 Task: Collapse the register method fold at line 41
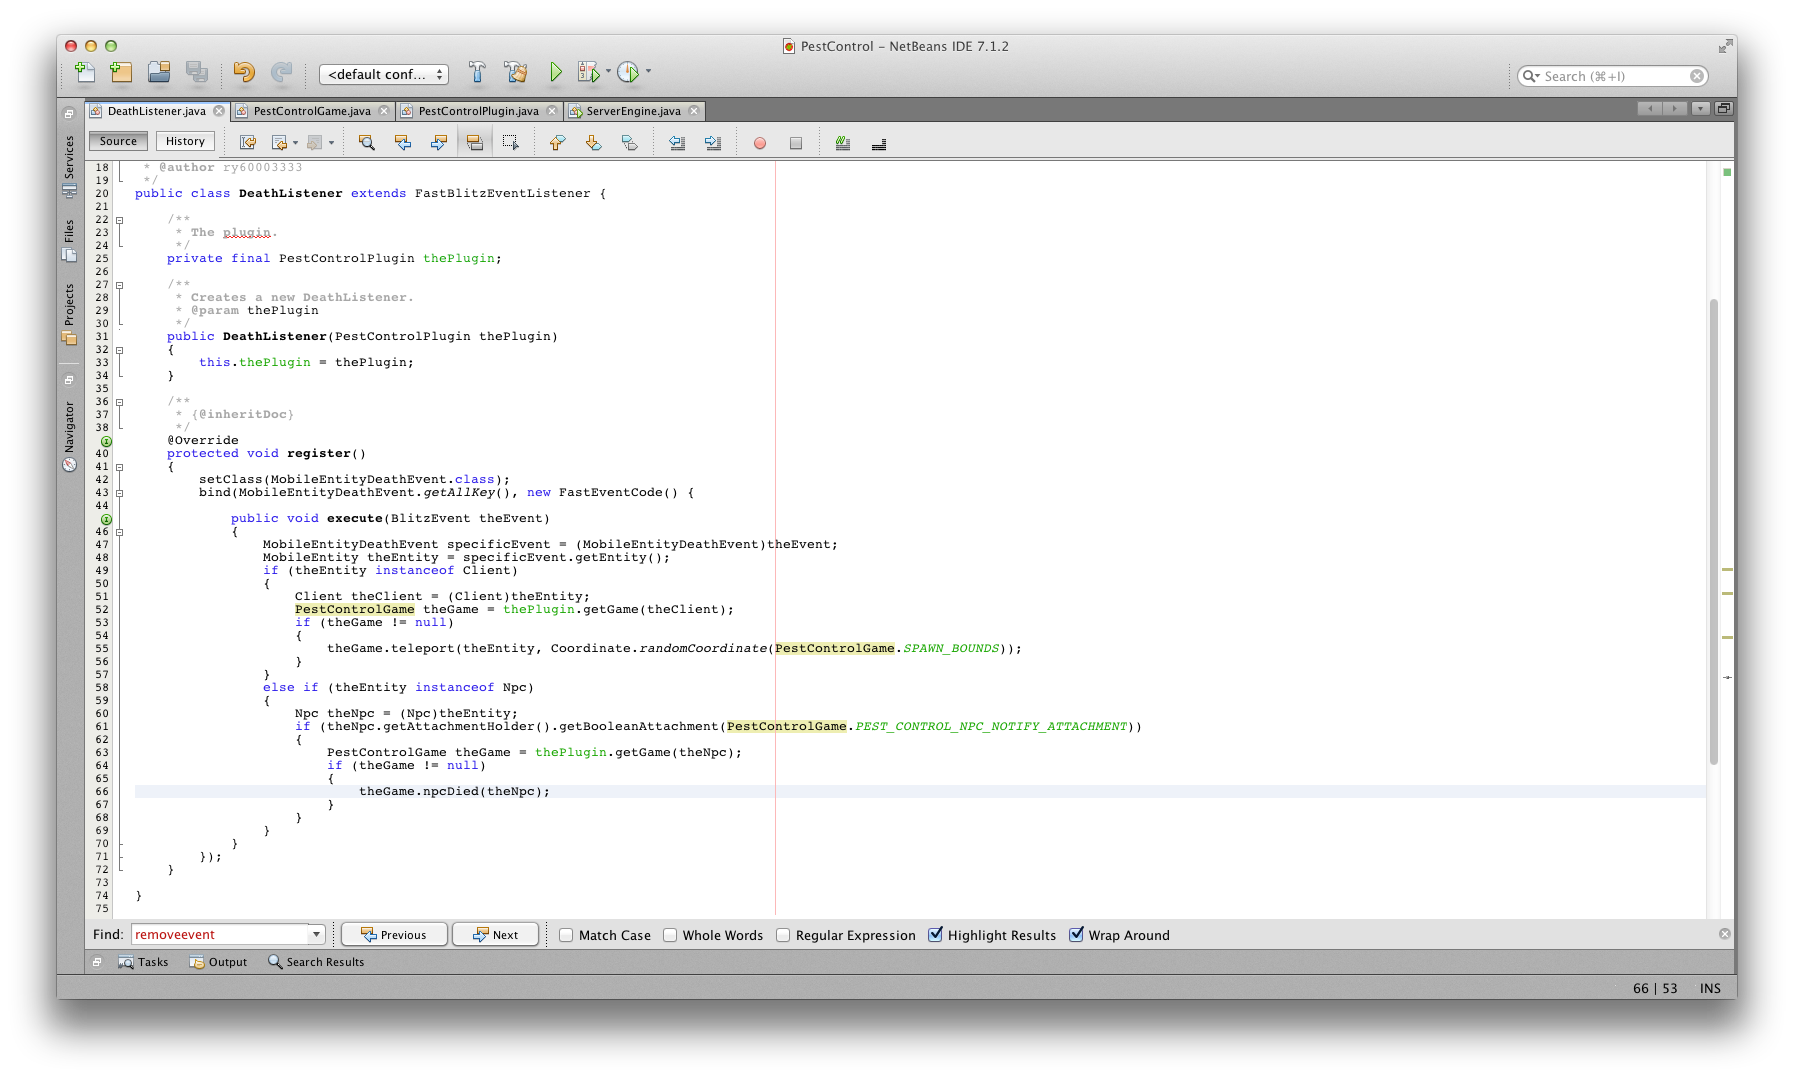(x=119, y=467)
